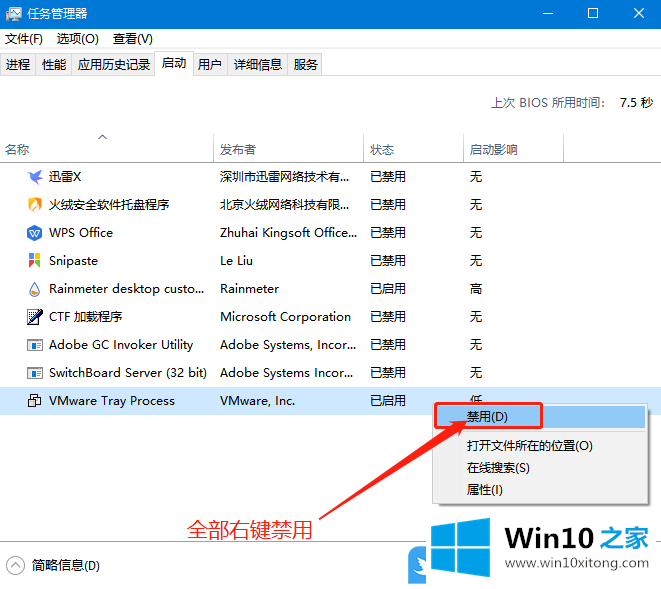Image resolution: width=661 pixels, height=589 pixels.
Task: Click the VMware Tray Process icon
Action: point(35,401)
